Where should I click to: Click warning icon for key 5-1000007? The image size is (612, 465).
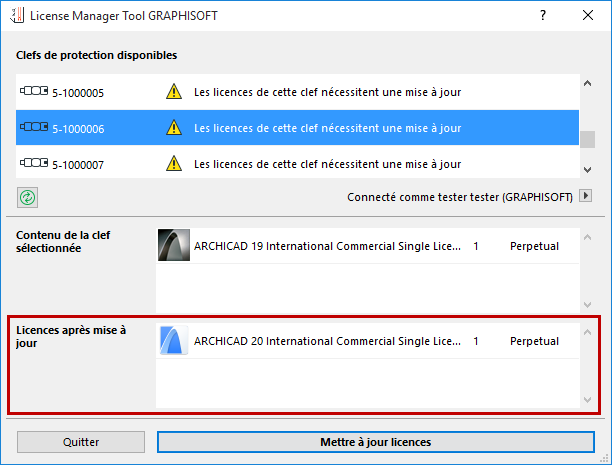click(174, 164)
